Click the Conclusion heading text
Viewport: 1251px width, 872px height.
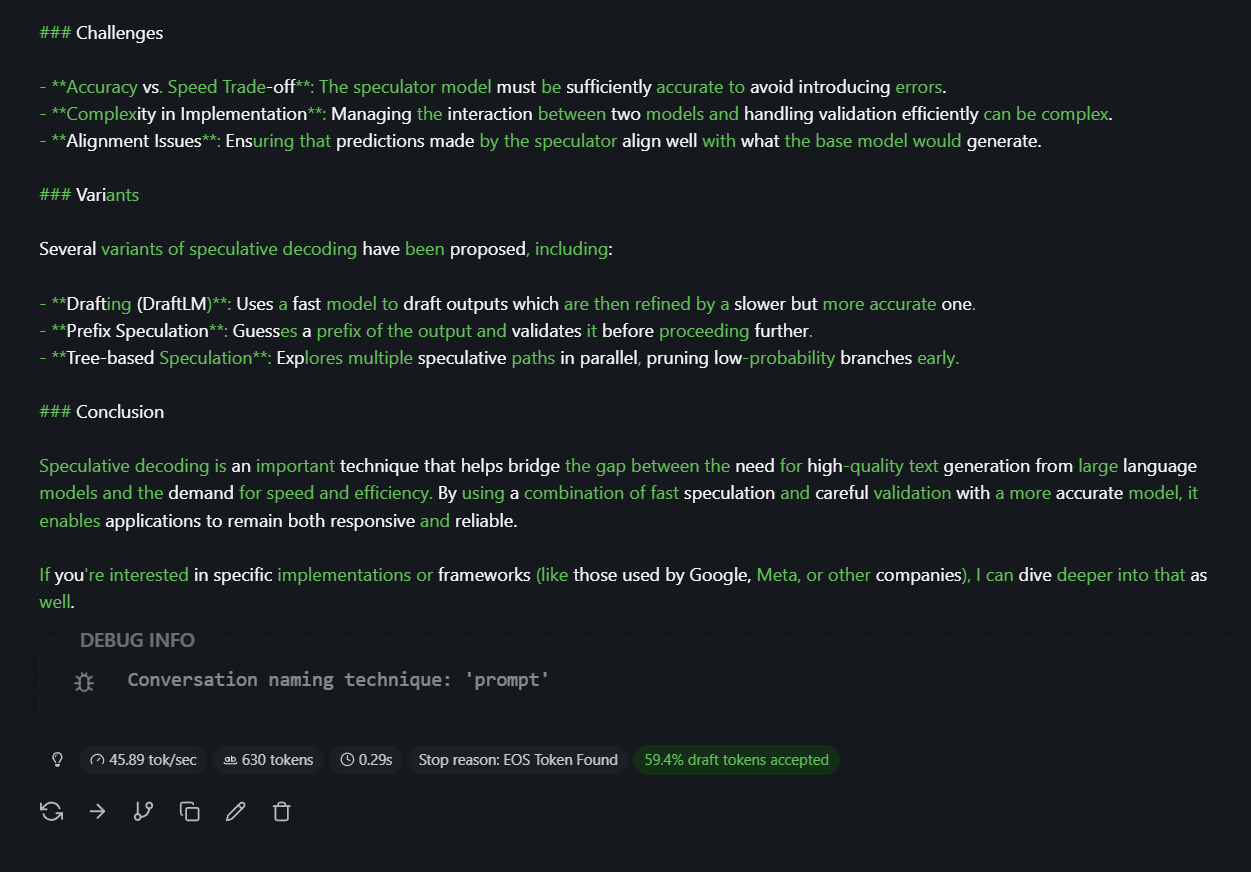click(101, 411)
